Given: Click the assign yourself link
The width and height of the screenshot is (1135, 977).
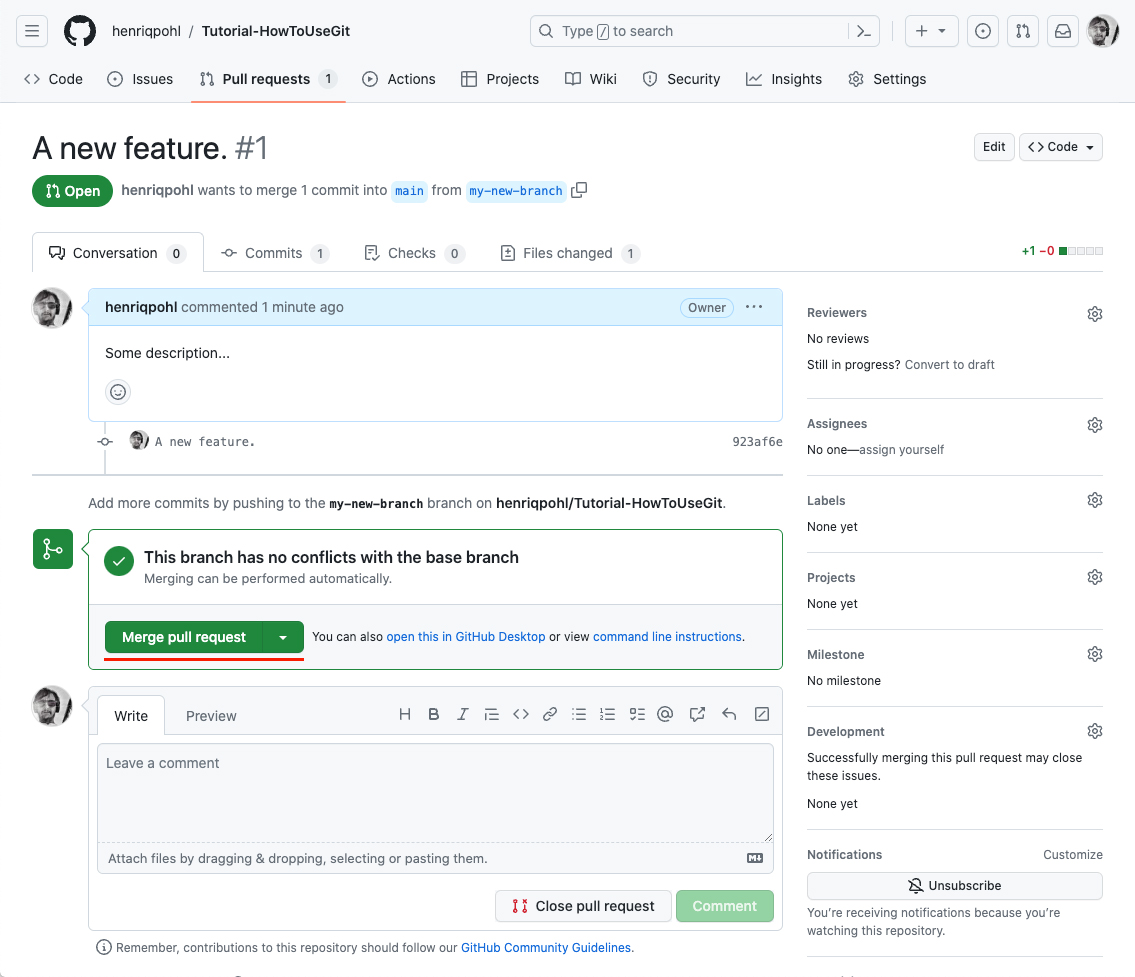Looking at the screenshot, I should click(x=901, y=449).
